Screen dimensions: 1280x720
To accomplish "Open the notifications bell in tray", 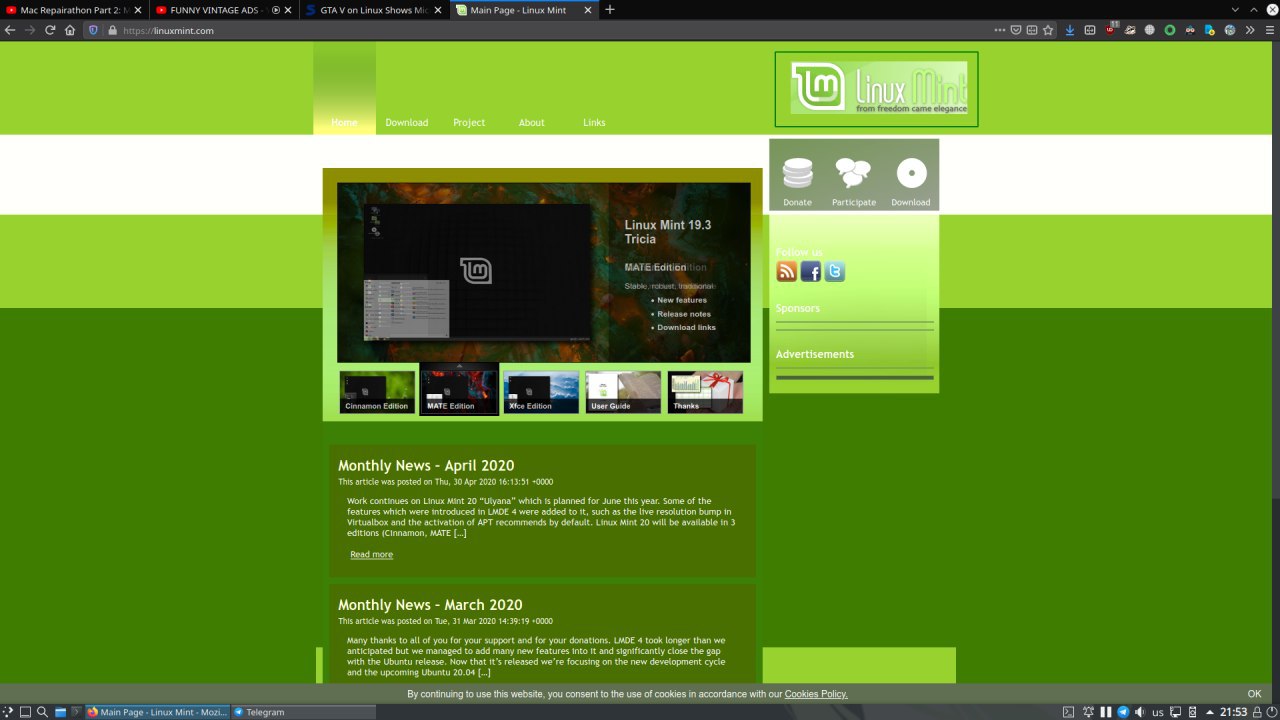I will [x=1088, y=712].
